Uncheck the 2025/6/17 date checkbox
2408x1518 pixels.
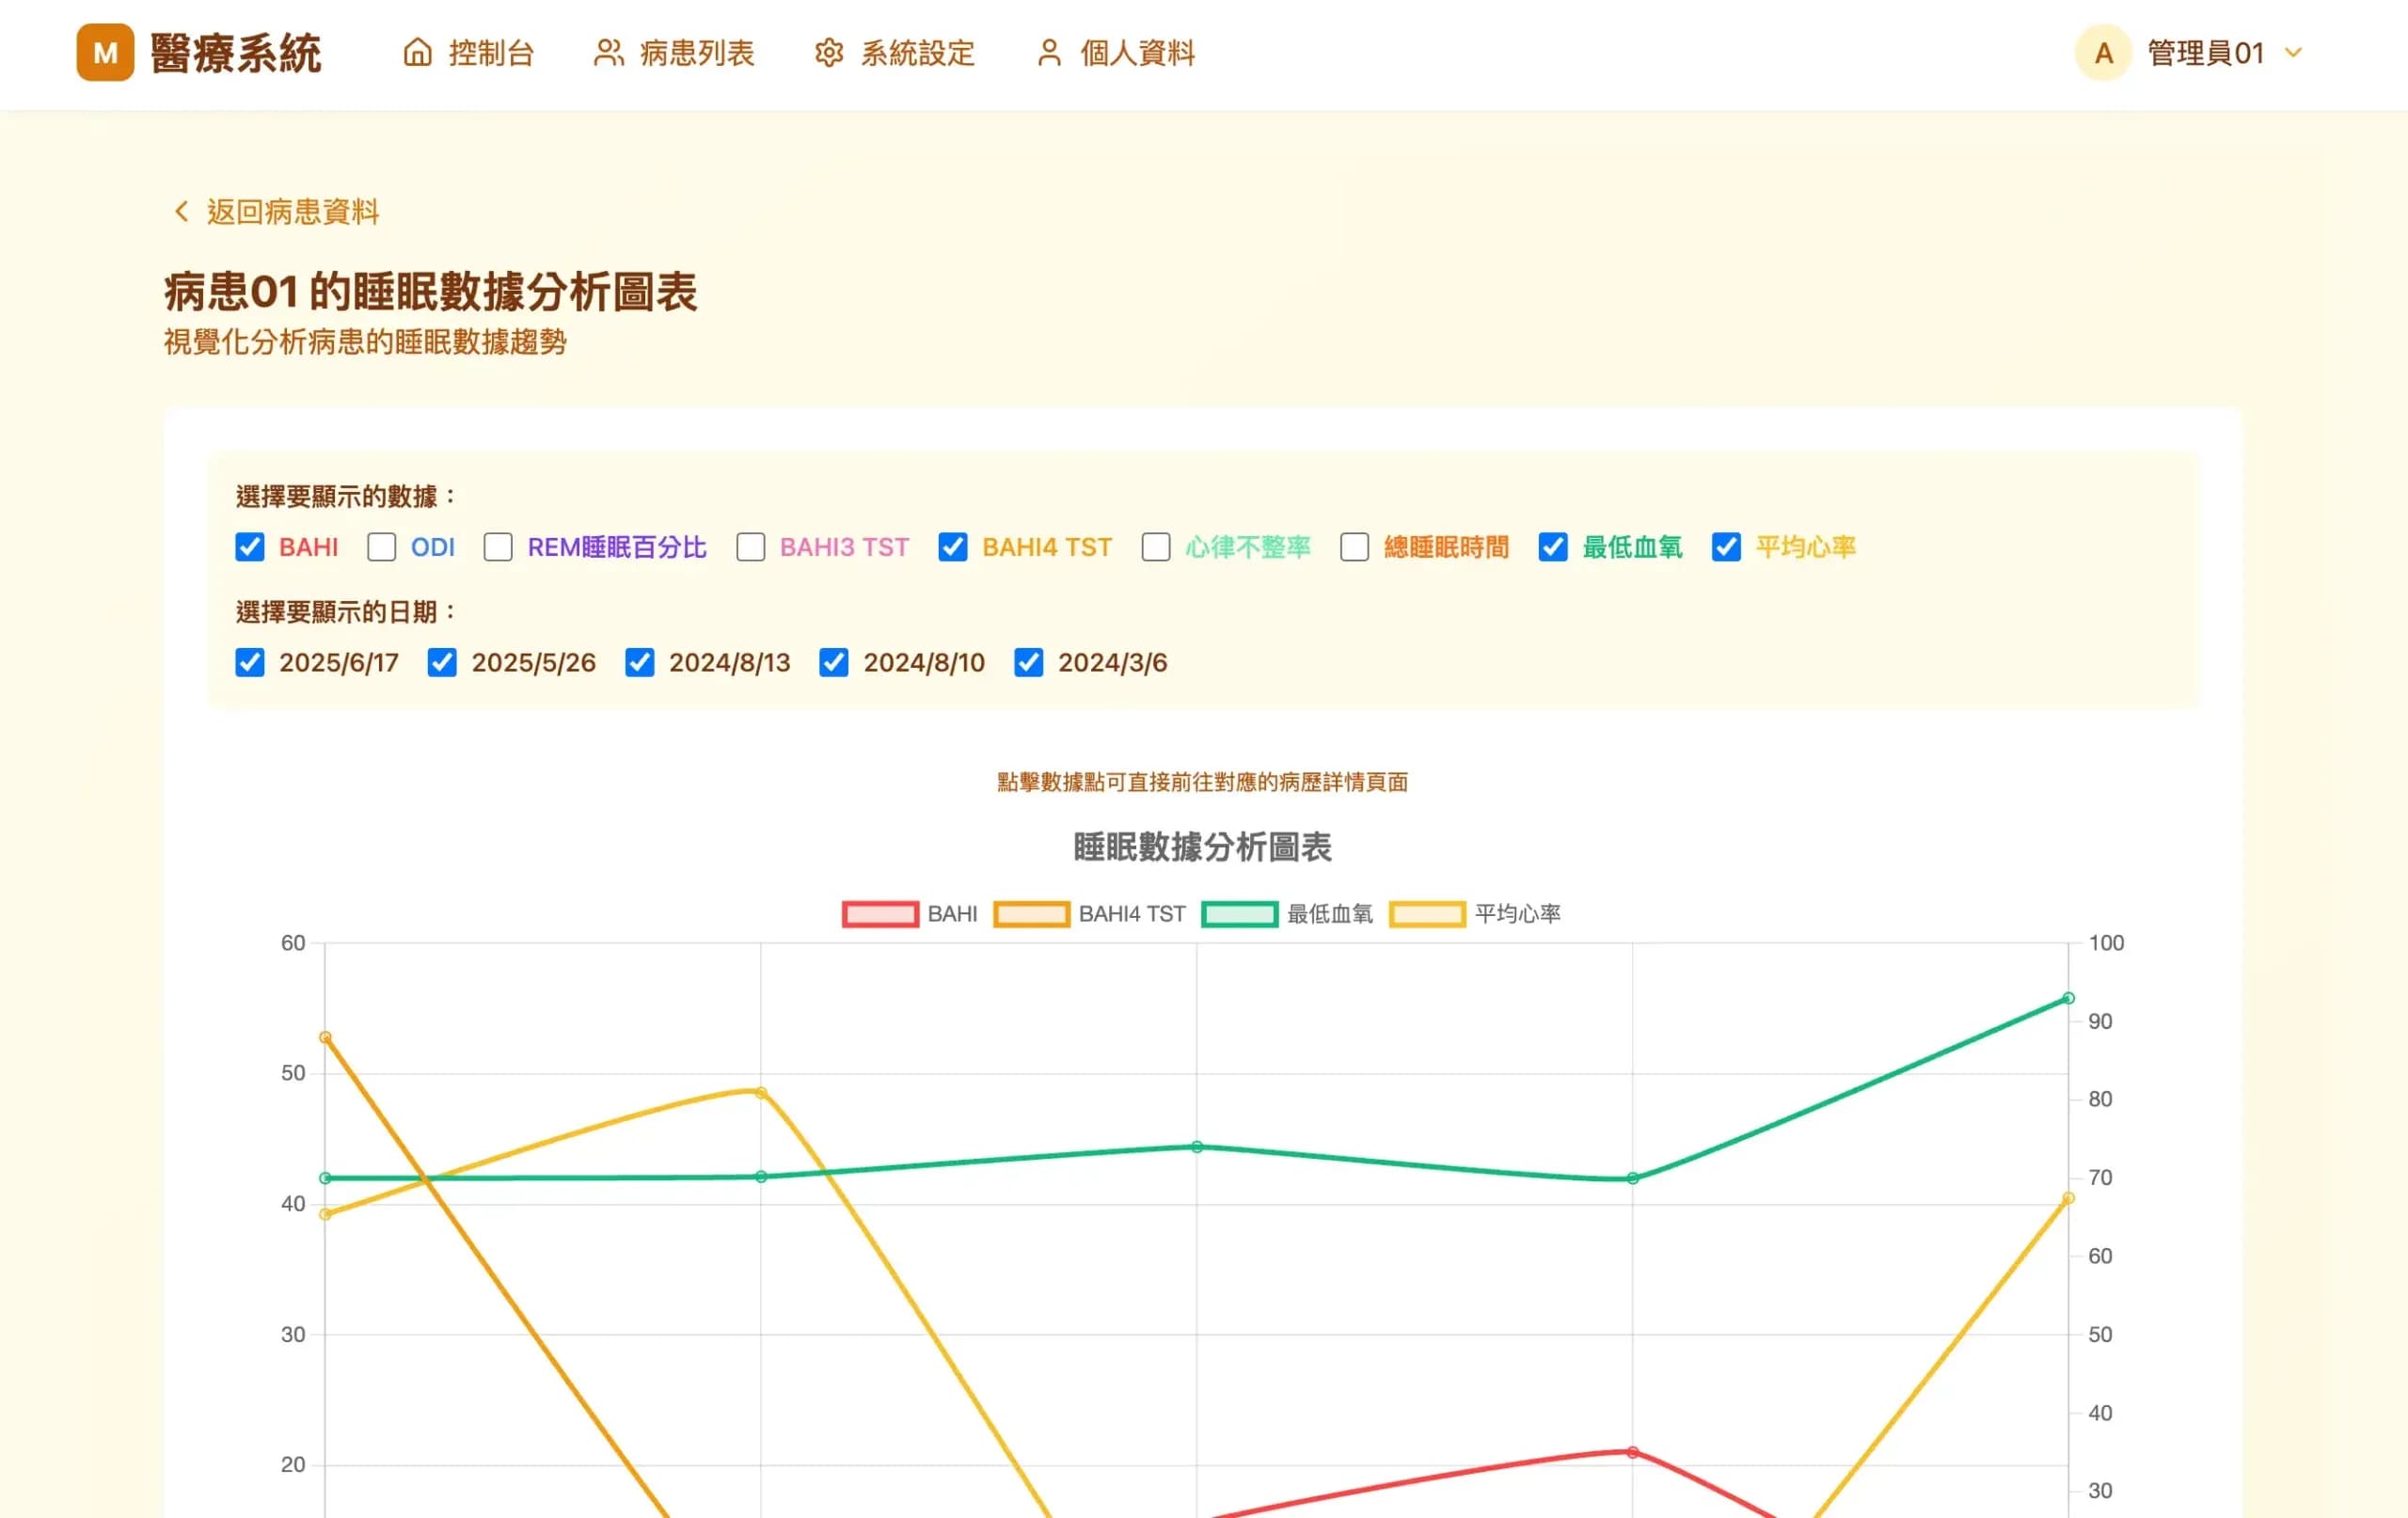pyautogui.click(x=250, y=662)
